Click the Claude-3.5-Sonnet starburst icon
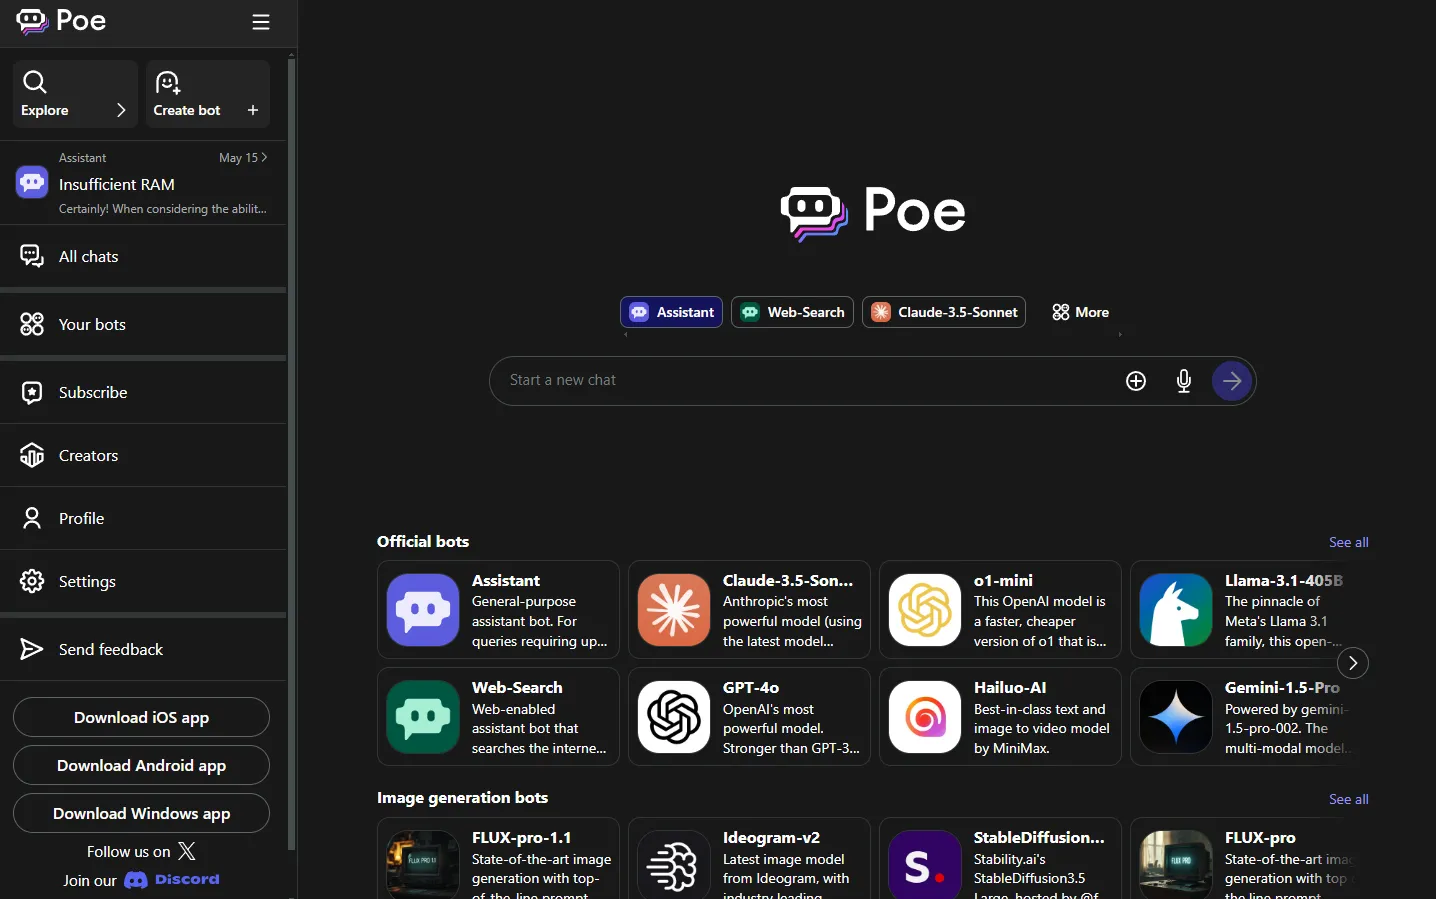Screen dimensions: 1436x899 pos(881,312)
